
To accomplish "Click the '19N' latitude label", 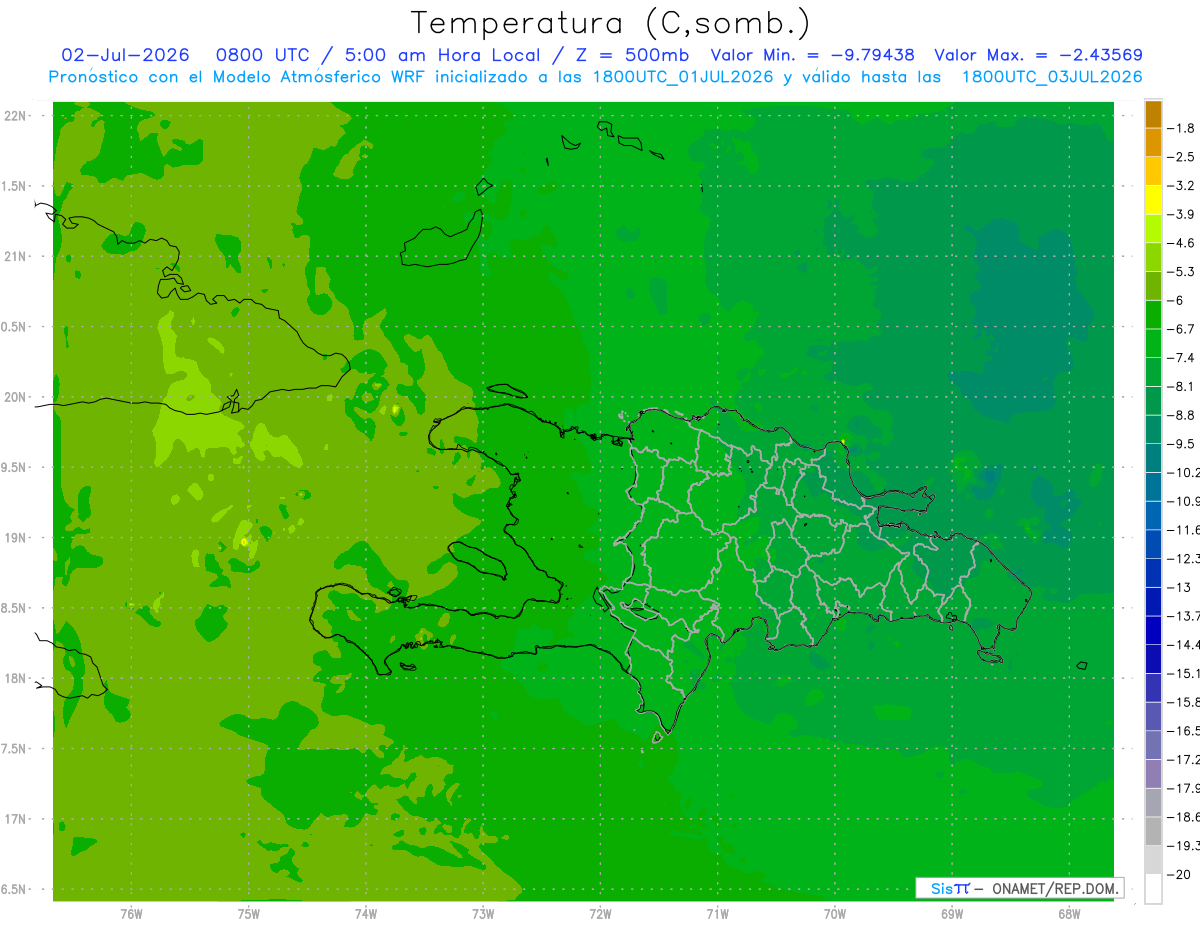I will [x=16, y=538].
